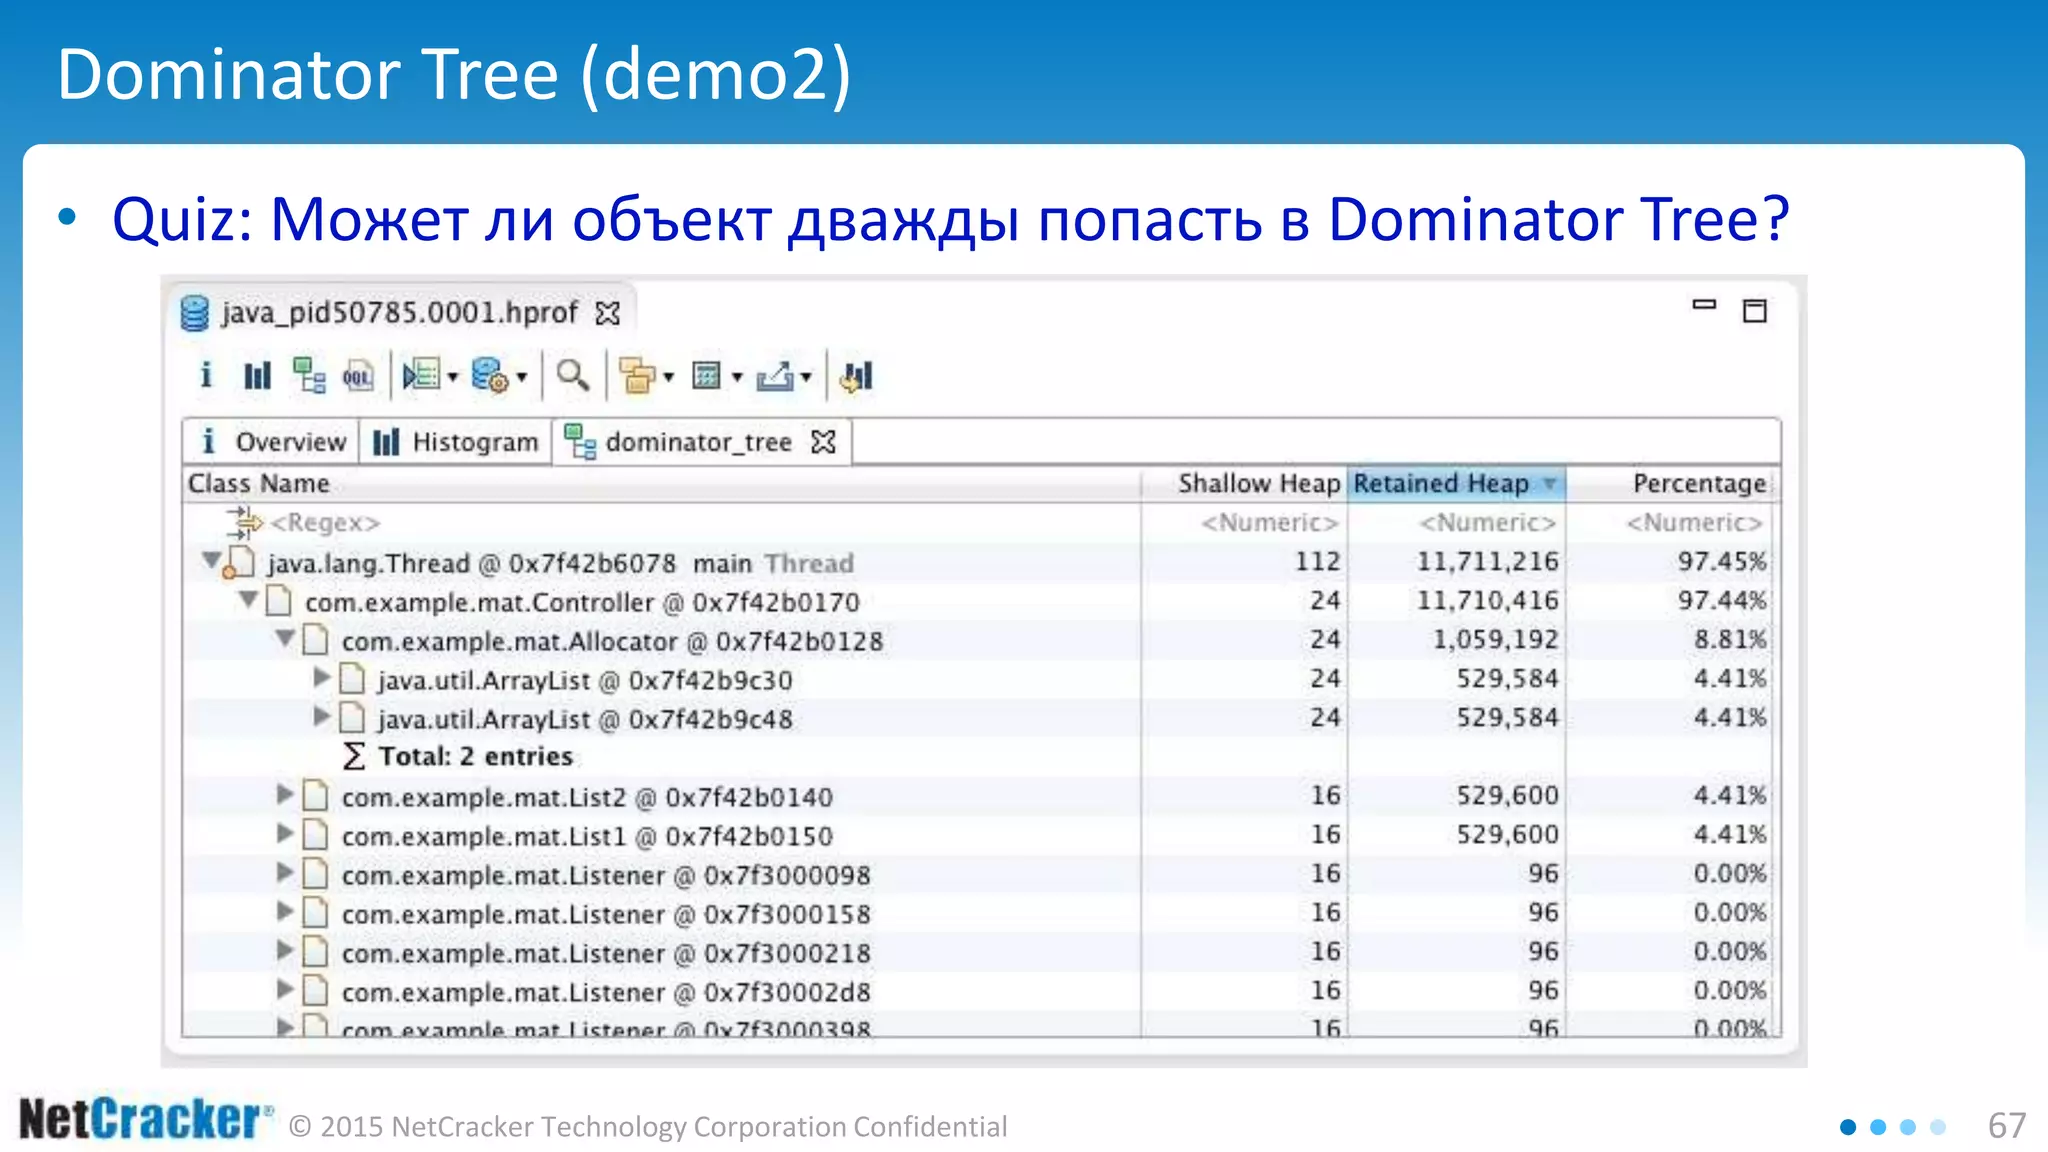Switch to the Histogram tab

455,442
